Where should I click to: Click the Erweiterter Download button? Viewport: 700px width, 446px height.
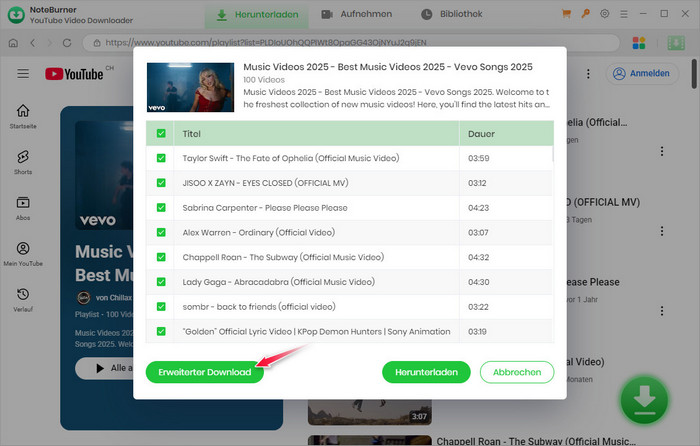coord(205,372)
